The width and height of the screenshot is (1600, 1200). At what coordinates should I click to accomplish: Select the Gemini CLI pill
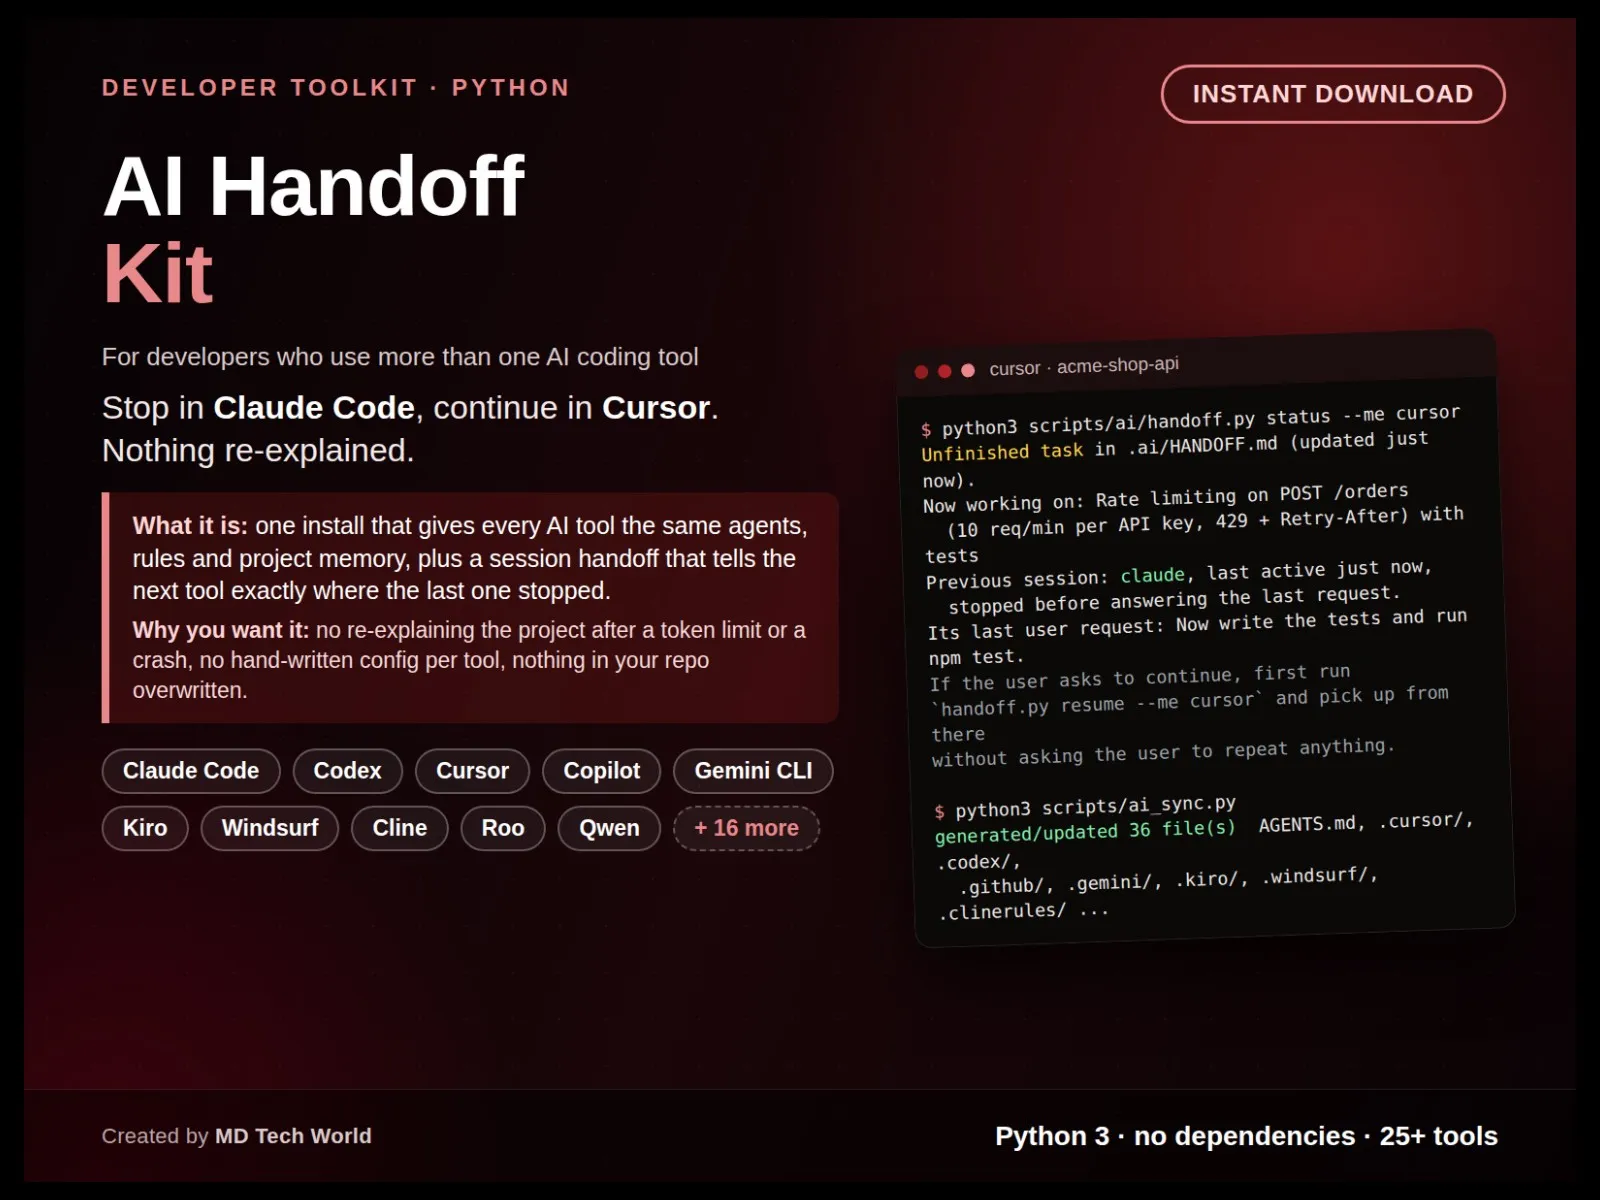click(753, 771)
